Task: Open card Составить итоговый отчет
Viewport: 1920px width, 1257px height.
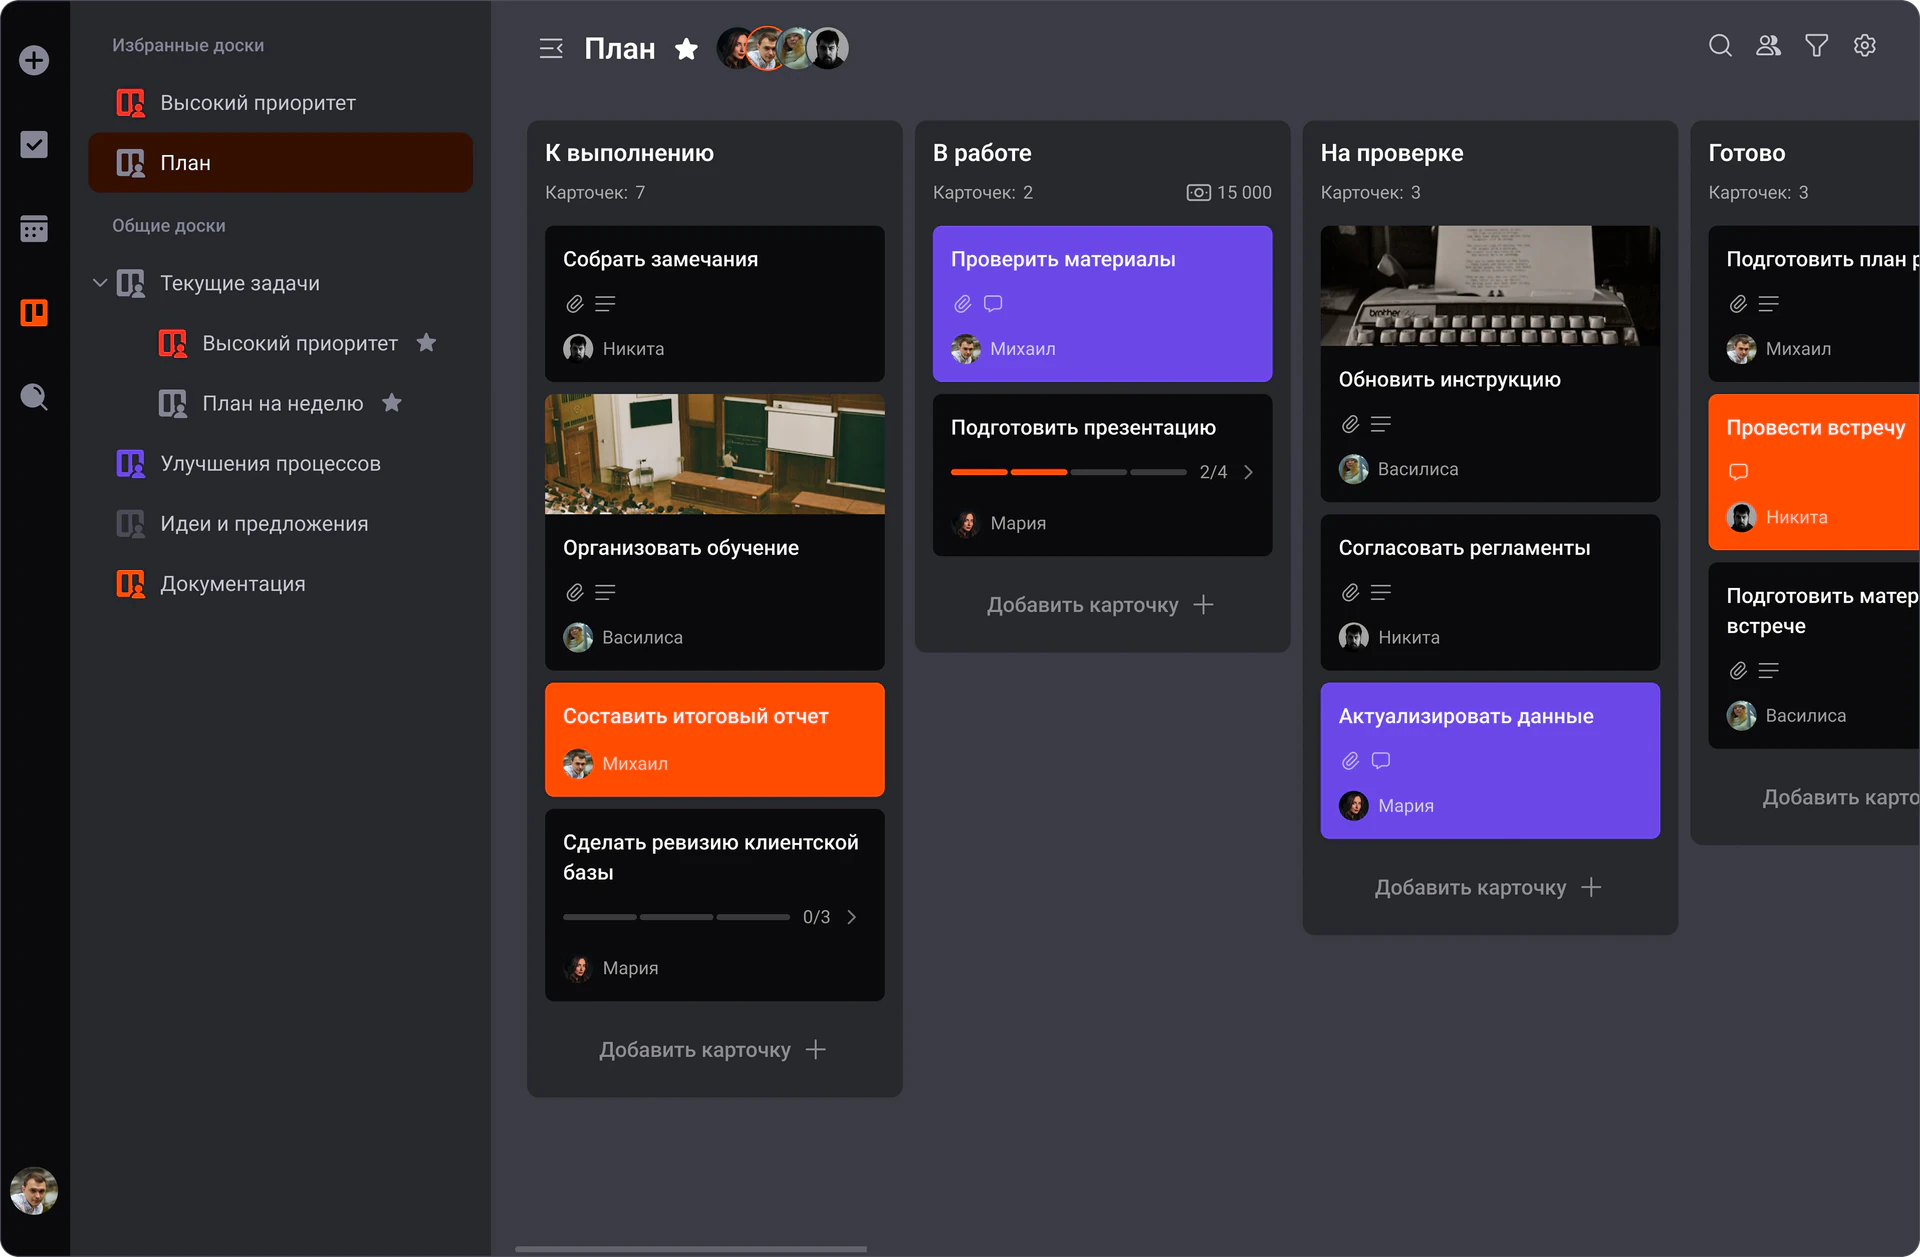Action: click(714, 740)
